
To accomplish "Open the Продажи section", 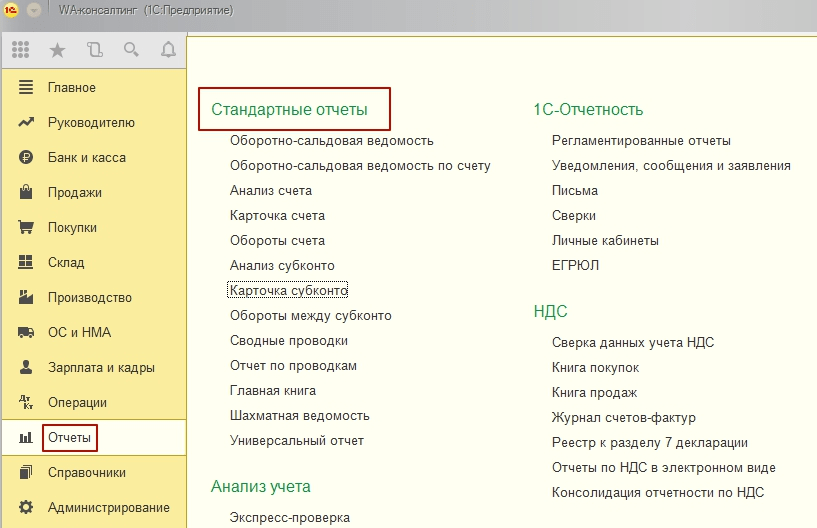I will pyautogui.click(x=74, y=193).
